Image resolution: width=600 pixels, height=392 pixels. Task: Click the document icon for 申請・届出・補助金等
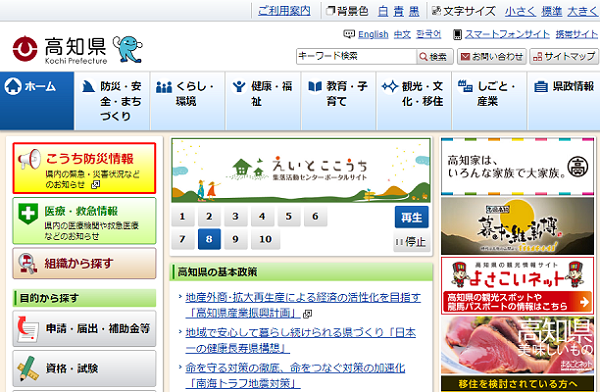(28, 329)
